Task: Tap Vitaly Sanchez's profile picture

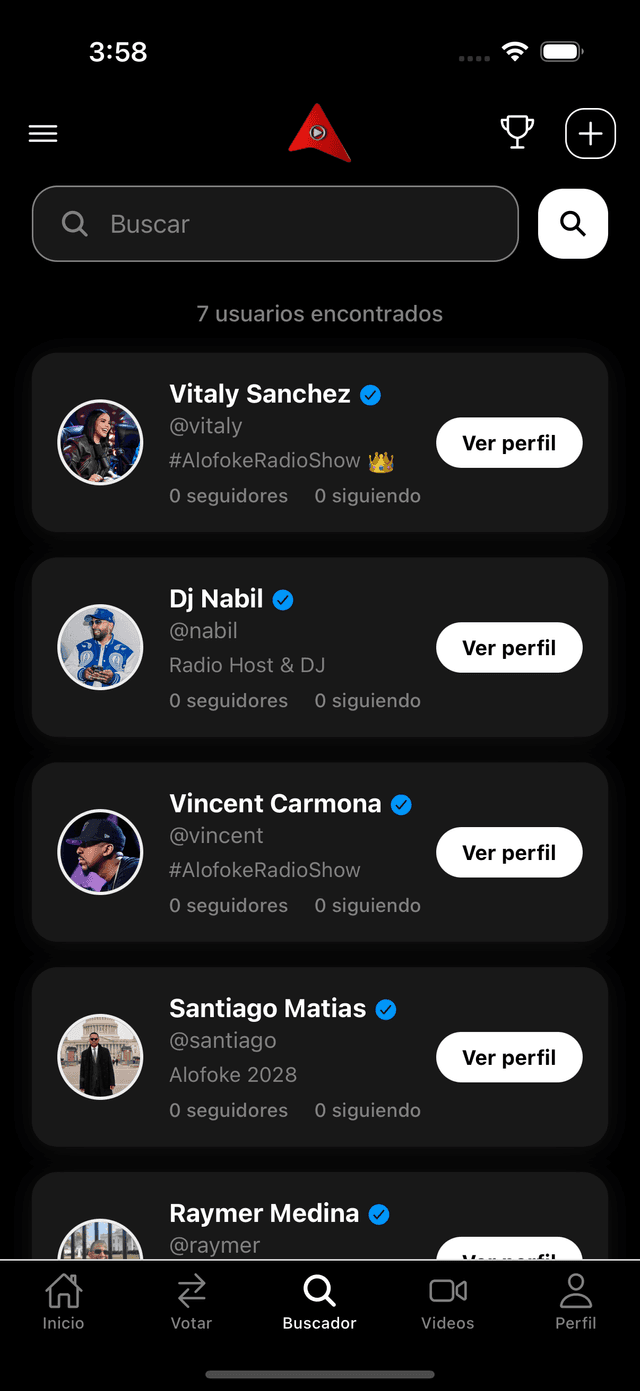Action: pyautogui.click(x=100, y=442)
